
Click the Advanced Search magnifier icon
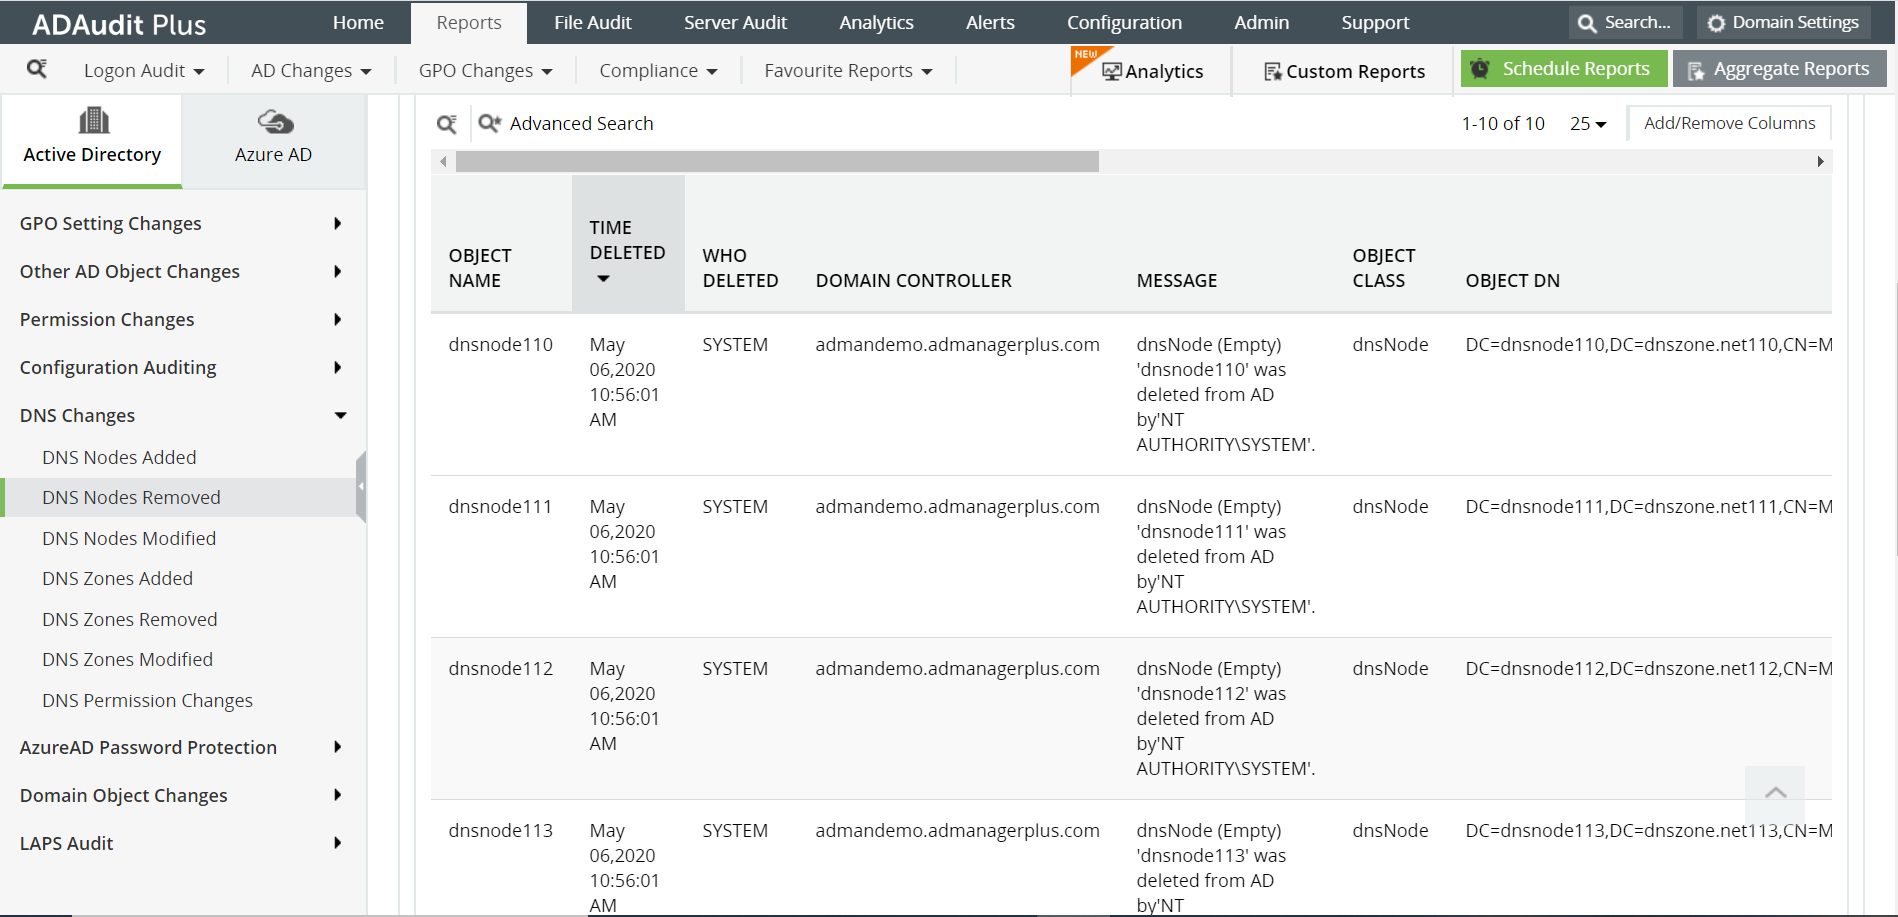point(488,122)
